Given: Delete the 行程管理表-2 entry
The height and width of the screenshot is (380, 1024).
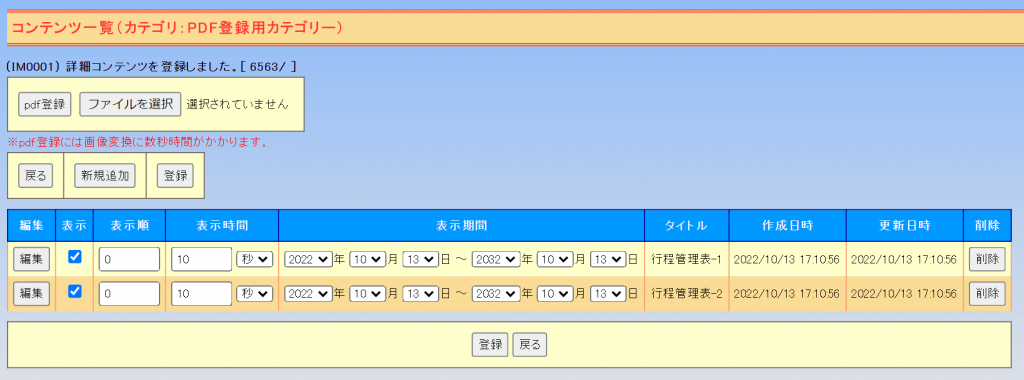Looking at the screenshot, I should coord(987,294).
